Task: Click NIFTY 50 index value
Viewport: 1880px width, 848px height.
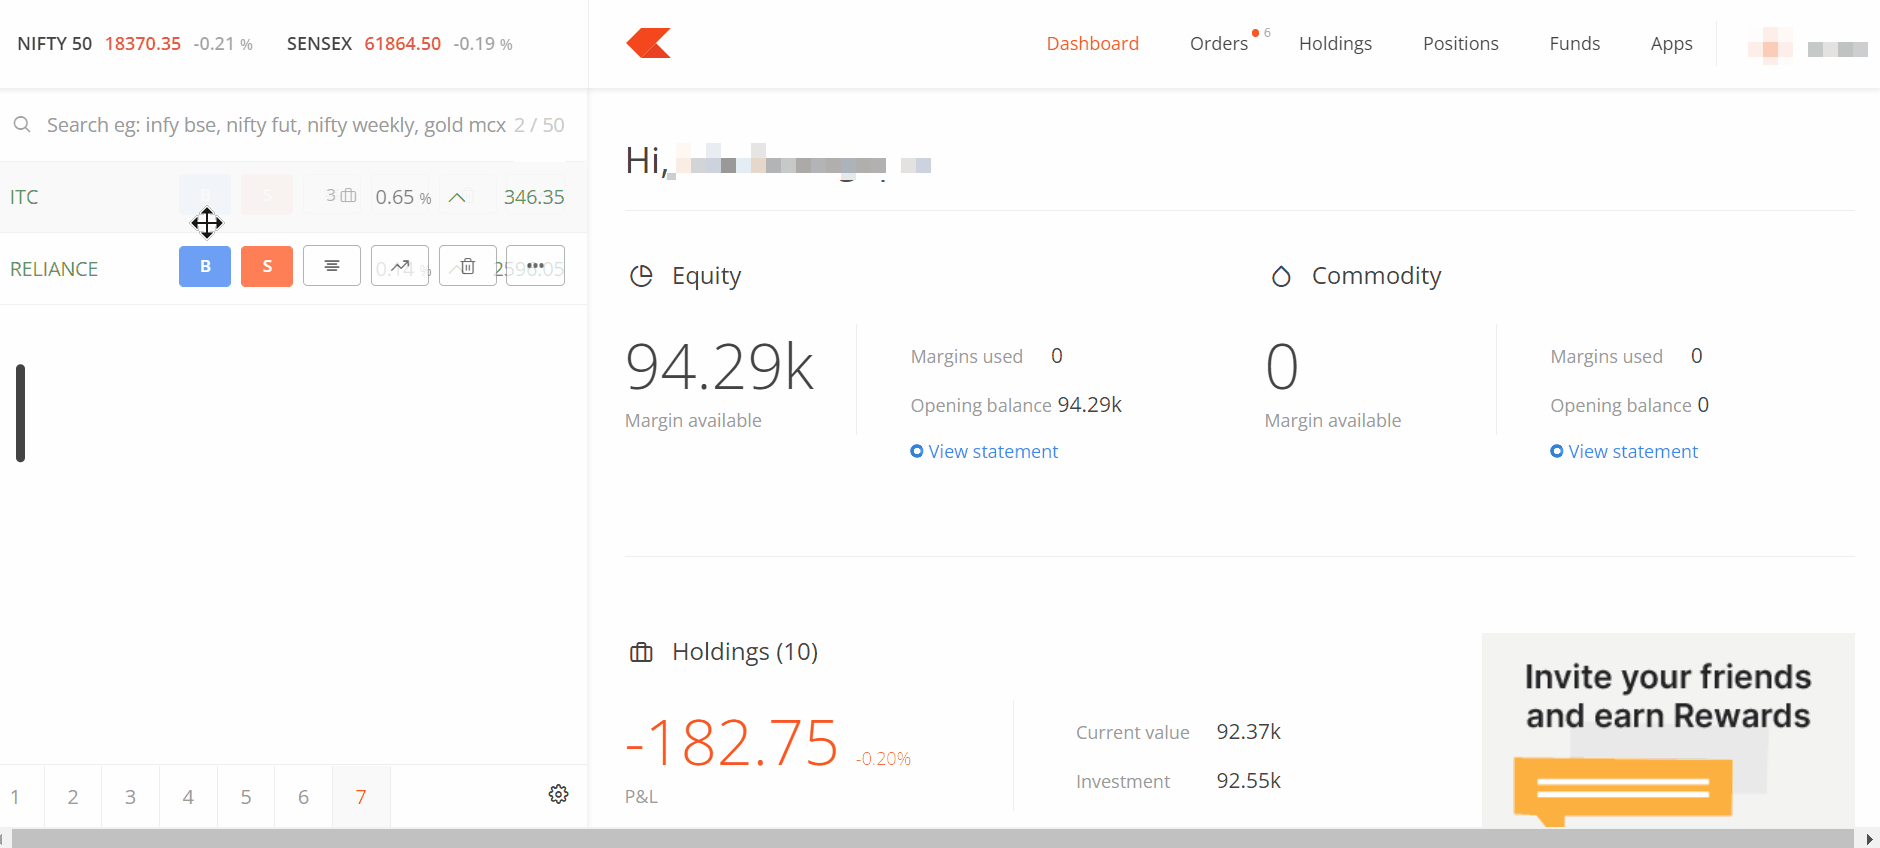Action: coord(143,44)
